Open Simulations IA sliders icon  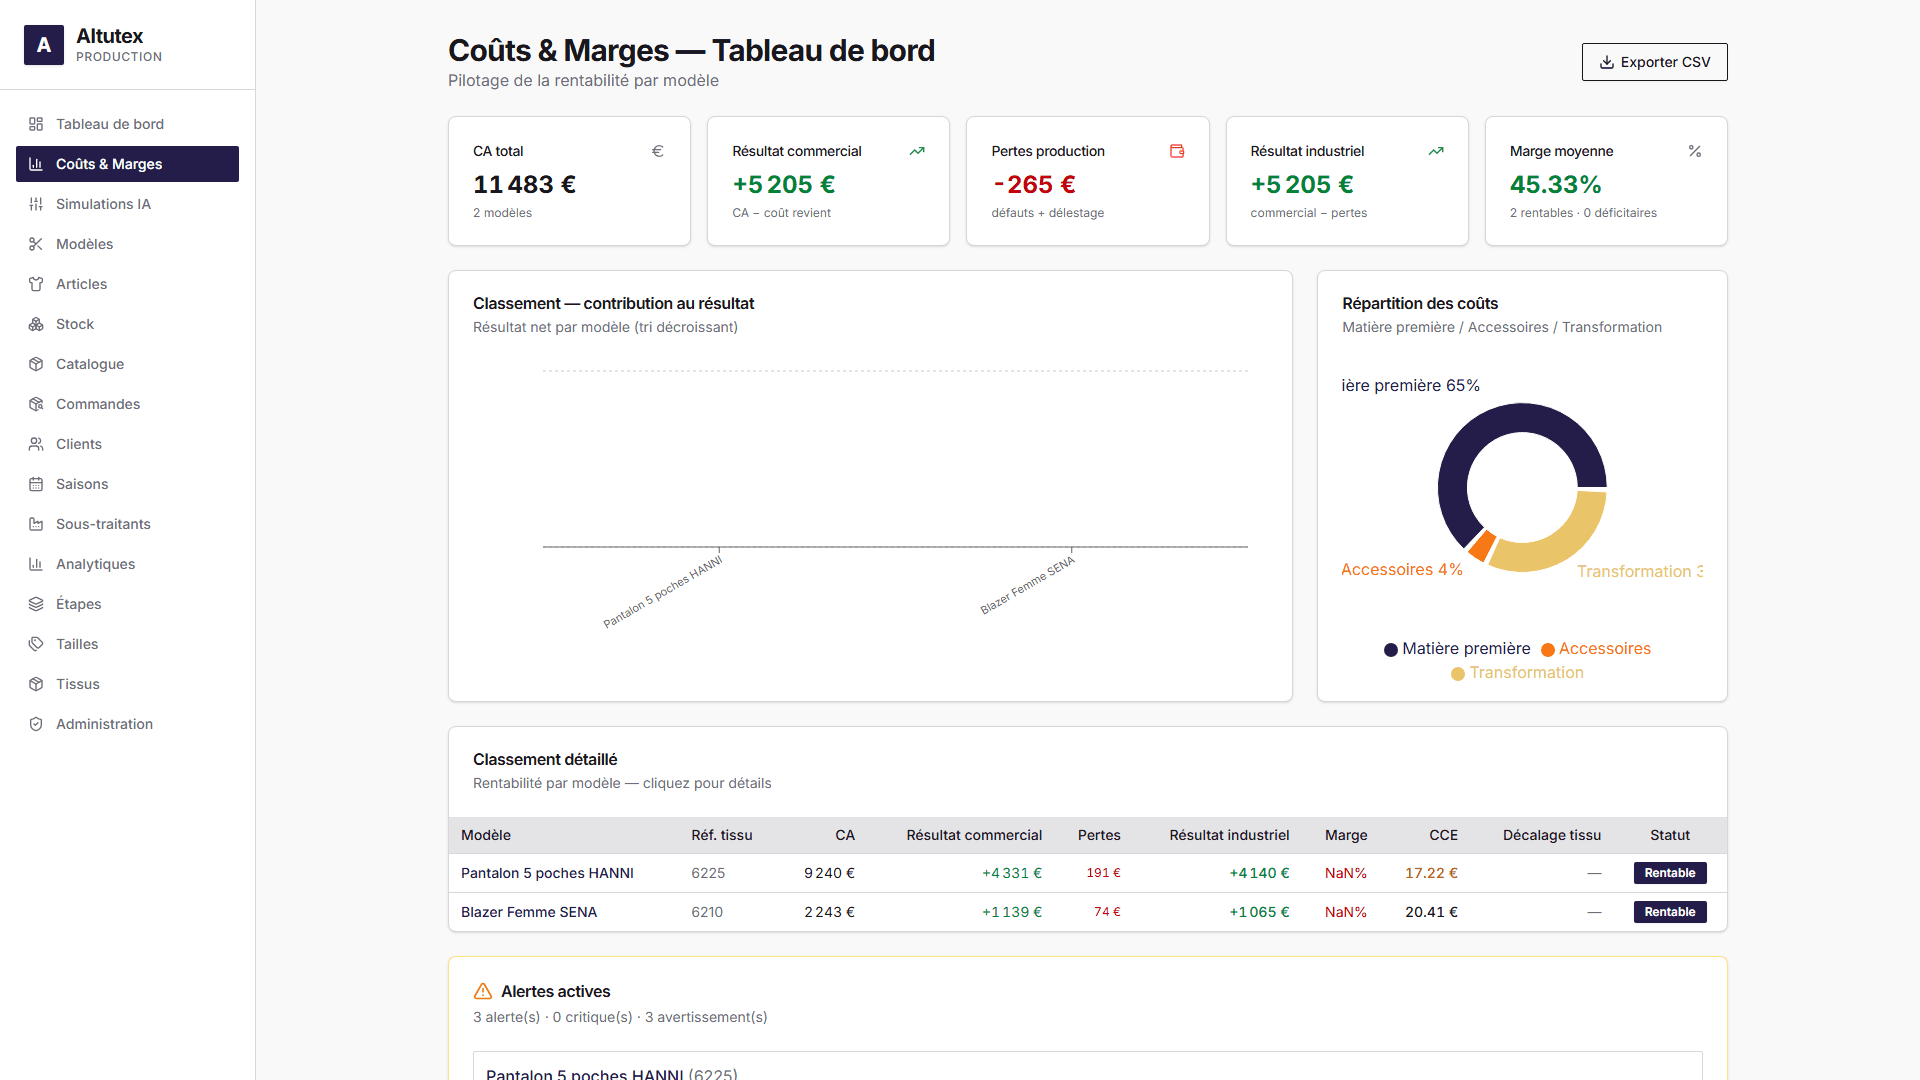coord(36,204)
